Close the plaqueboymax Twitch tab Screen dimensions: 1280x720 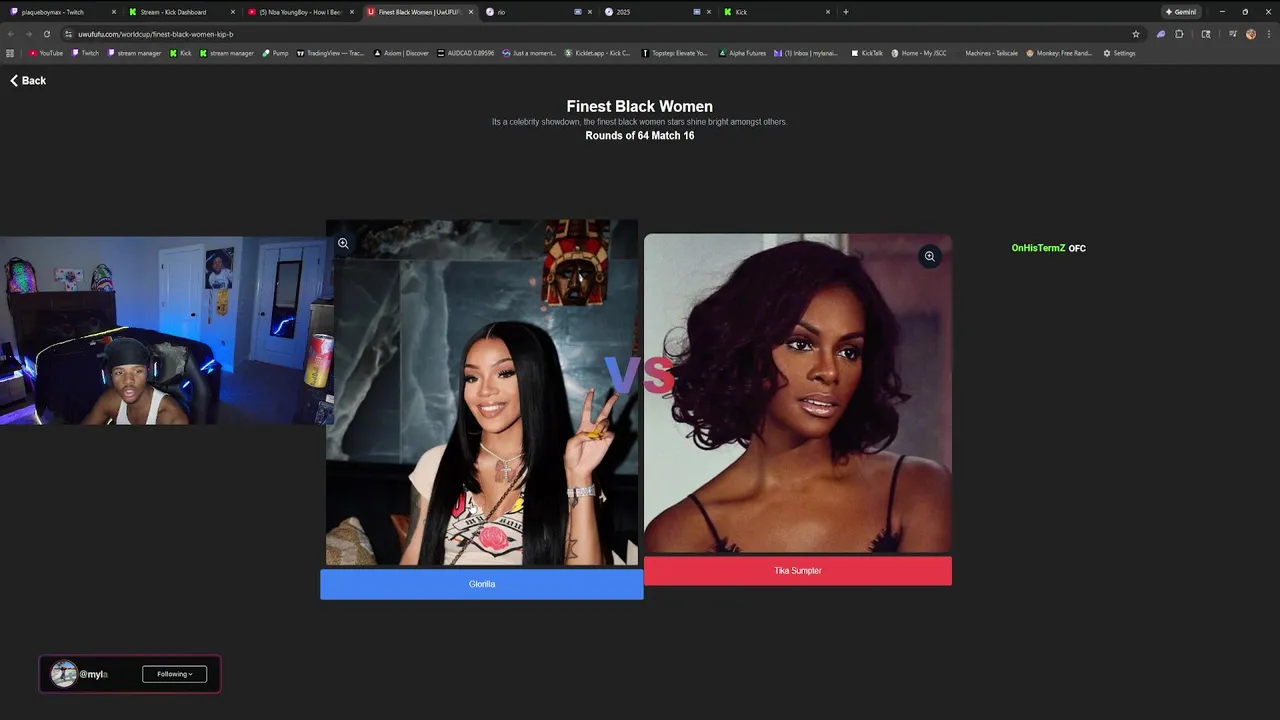(114, 12)
